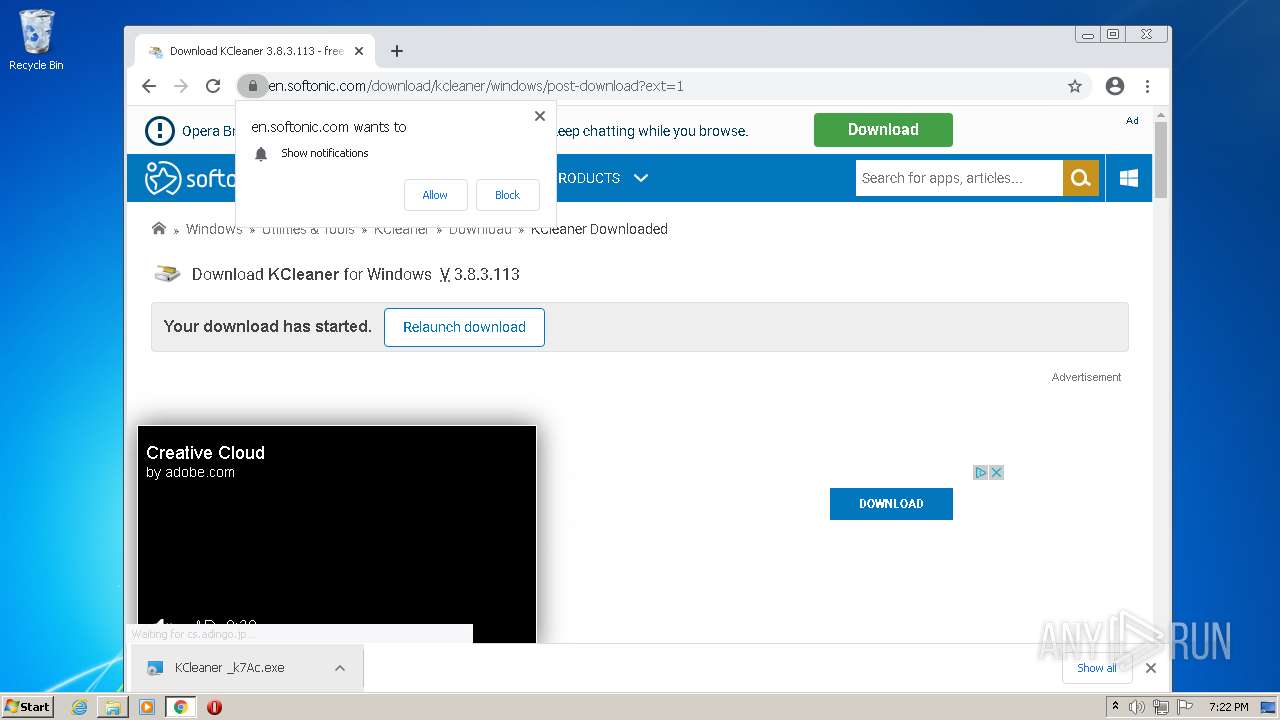Click the Windows platform icon

(x=1129, y=178)
